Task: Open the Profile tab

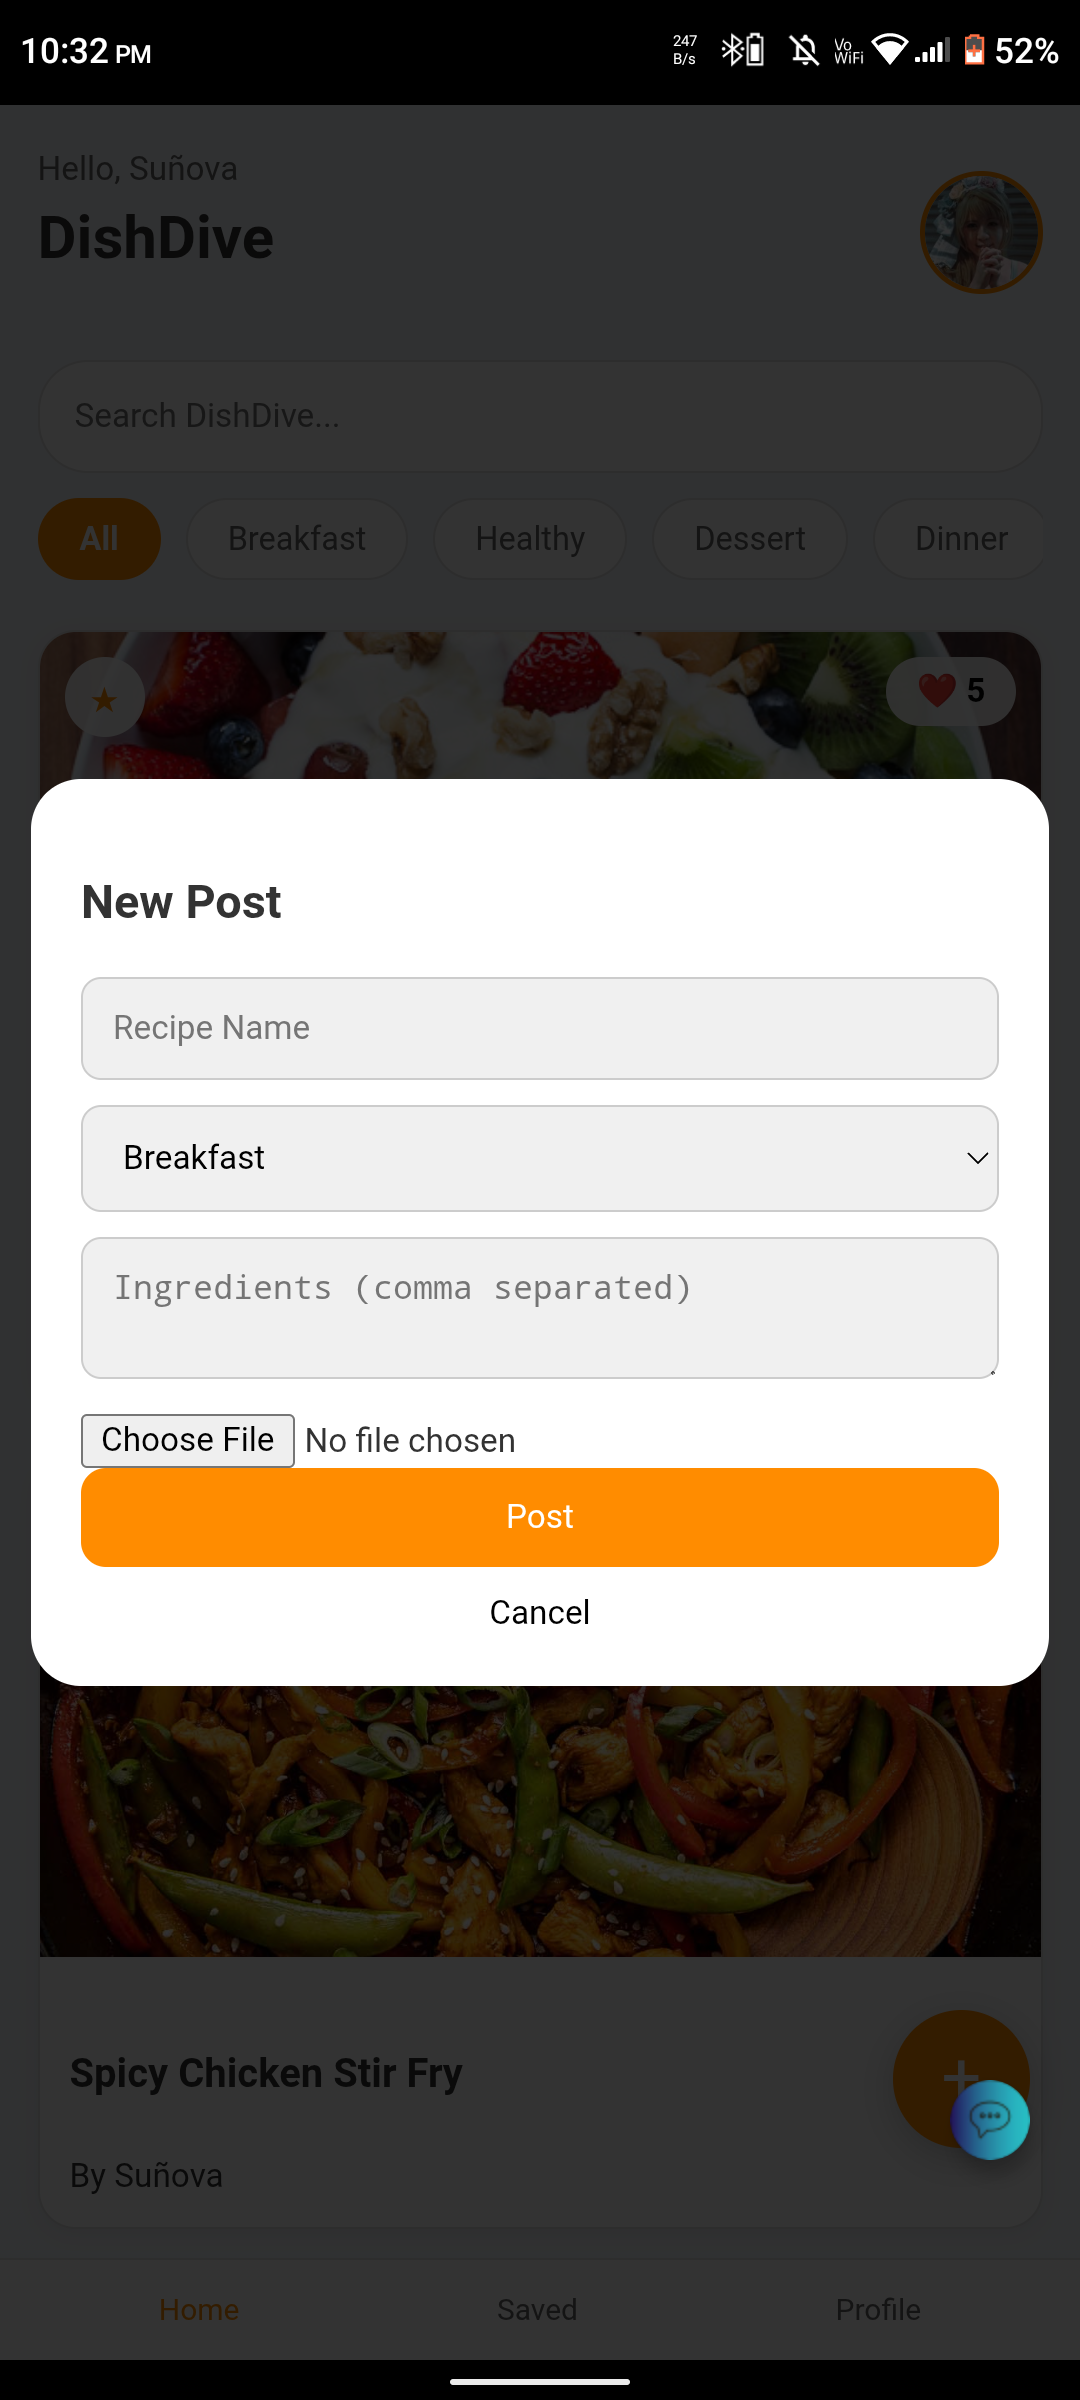Action: [878, 2309]
